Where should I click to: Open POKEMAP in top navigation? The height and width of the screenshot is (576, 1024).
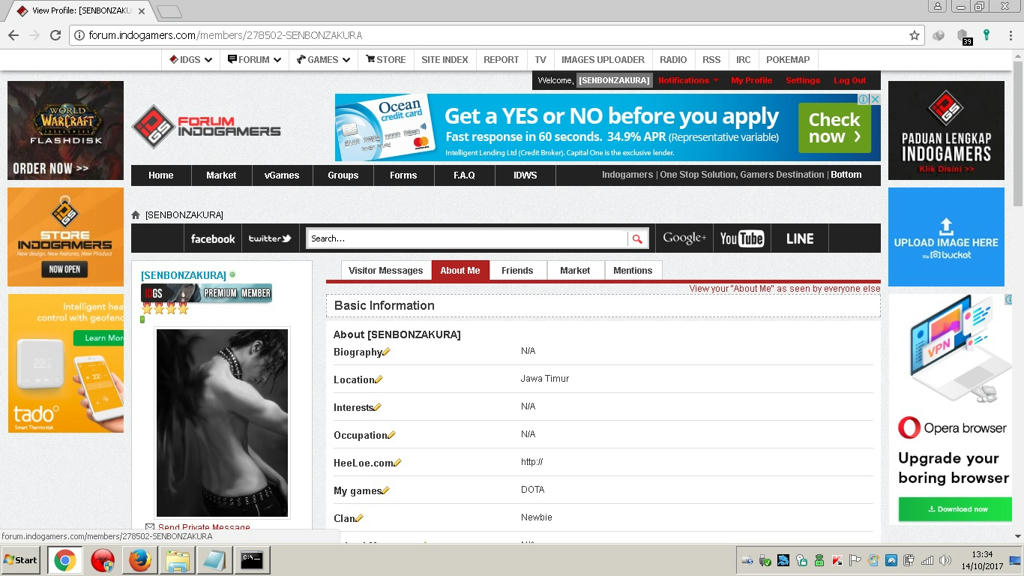coord(788,59)
